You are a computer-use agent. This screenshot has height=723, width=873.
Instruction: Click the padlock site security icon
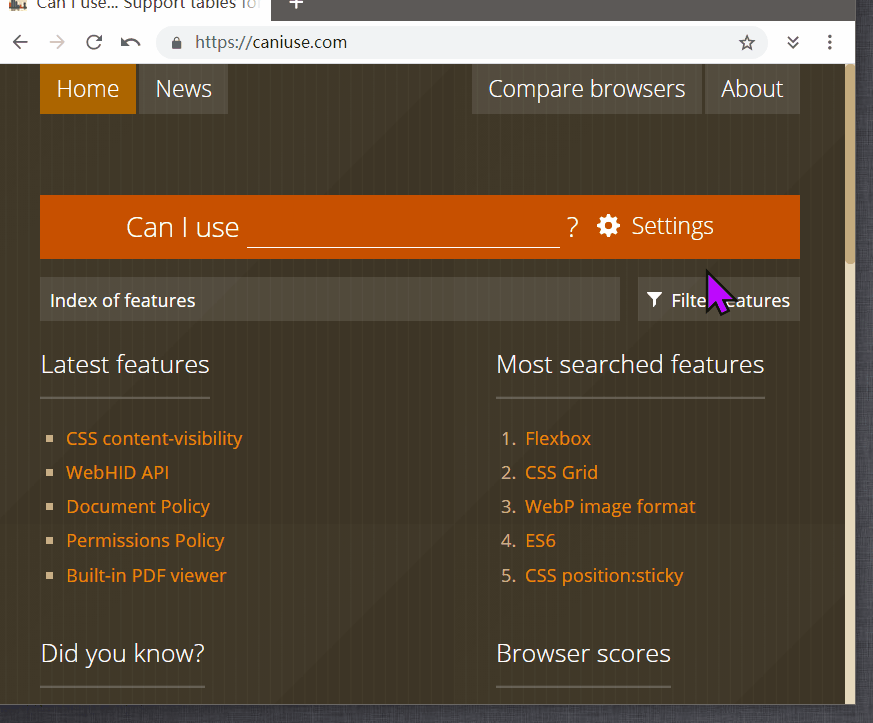(x=176, y=43)
